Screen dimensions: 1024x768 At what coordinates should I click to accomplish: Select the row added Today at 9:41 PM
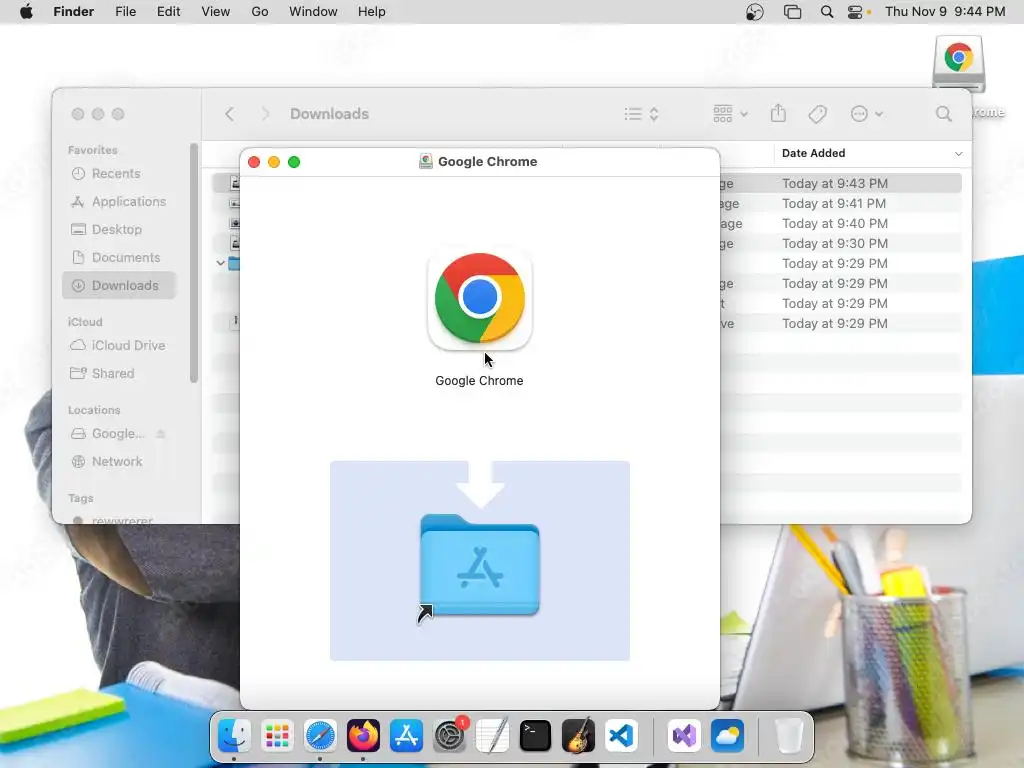click(840, 204)
